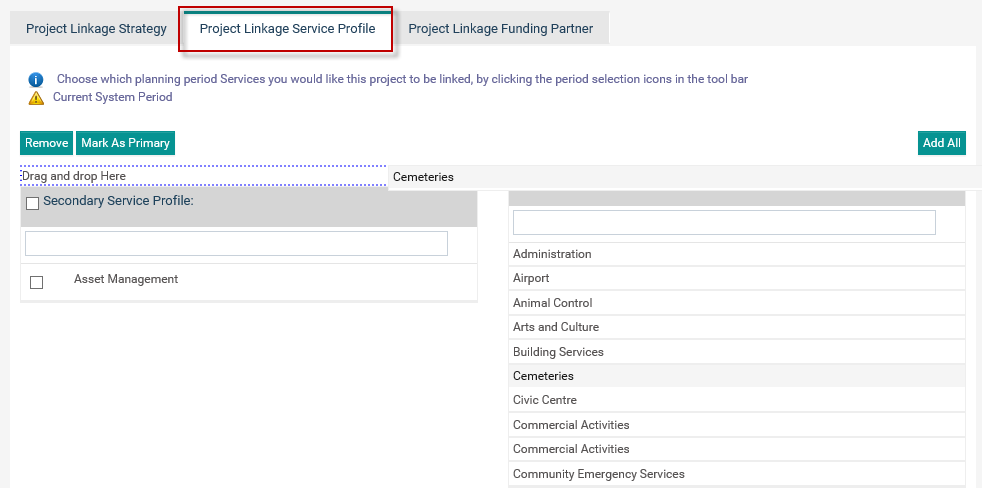Pick Arts and Culture service item
982x488 pixels.
(x=736, y=327)
